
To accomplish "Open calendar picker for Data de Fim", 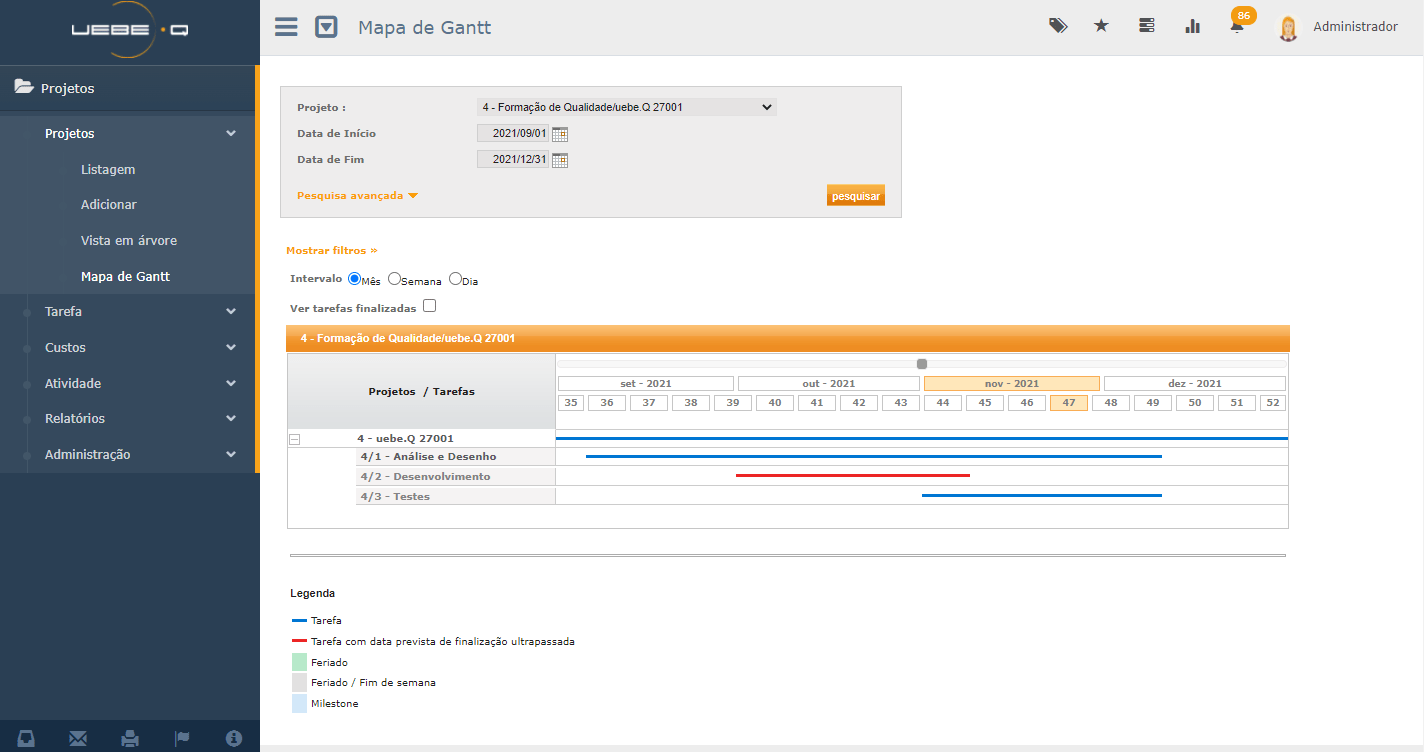I will point(560,160).
